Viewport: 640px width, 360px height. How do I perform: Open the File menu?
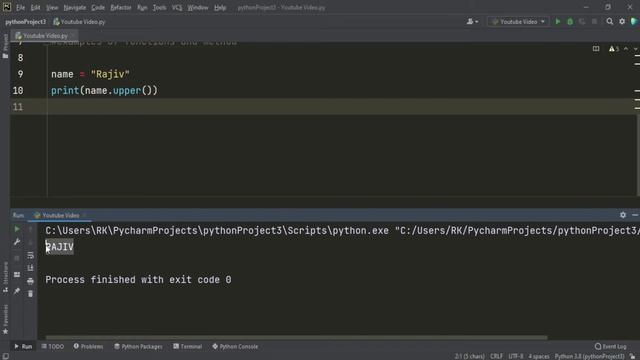(x=20, y=7)
